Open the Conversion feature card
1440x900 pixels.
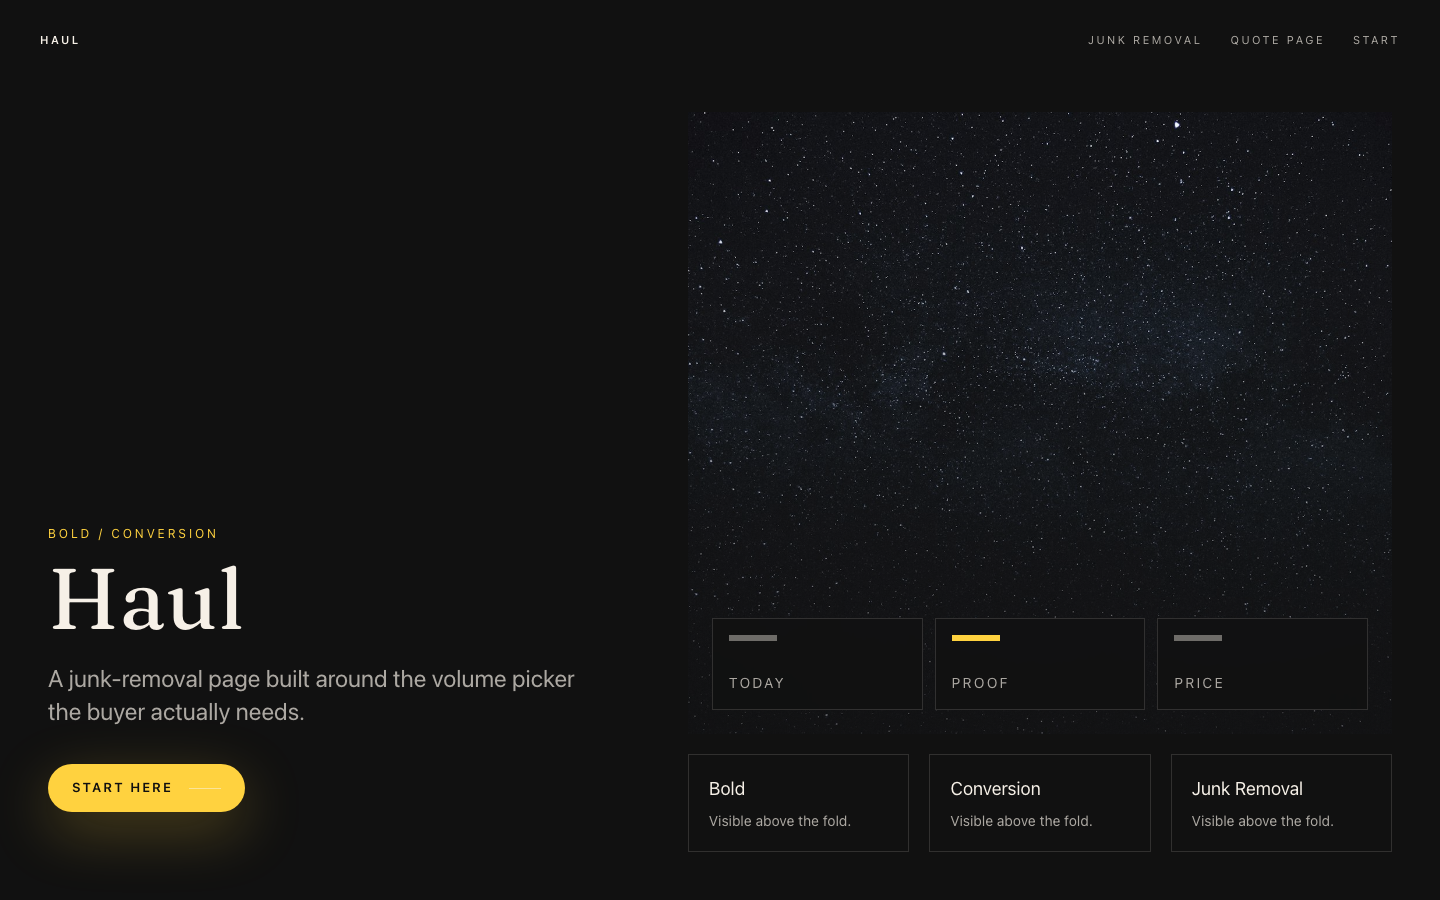coord(1040,803)
